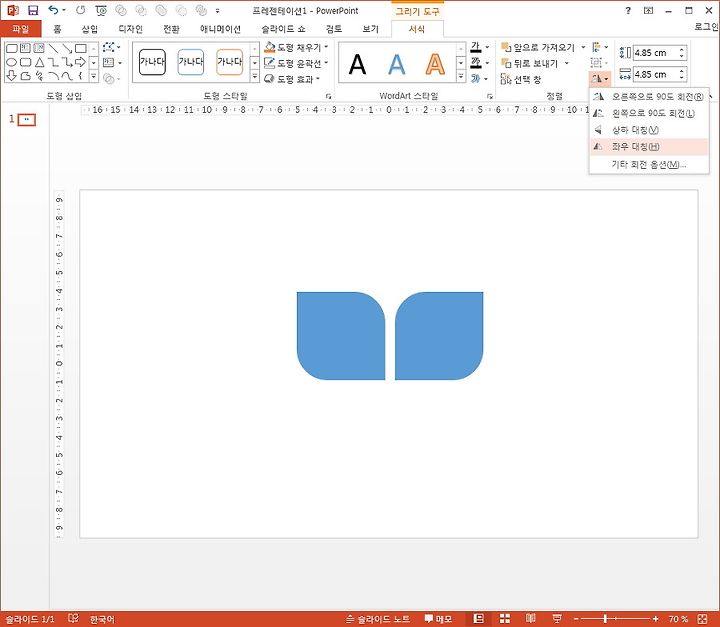Open 도형 효과 (Shape Effects) dropdown
The height and width of the screenshot is (627, 720).
pyautogui.click(x=292, y=79)
